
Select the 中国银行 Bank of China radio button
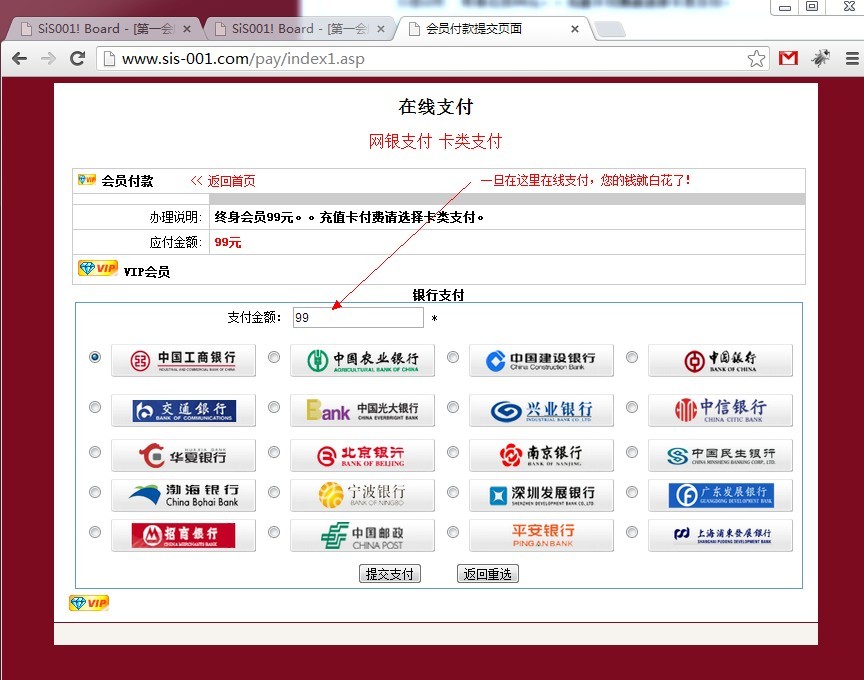(632, 357)
